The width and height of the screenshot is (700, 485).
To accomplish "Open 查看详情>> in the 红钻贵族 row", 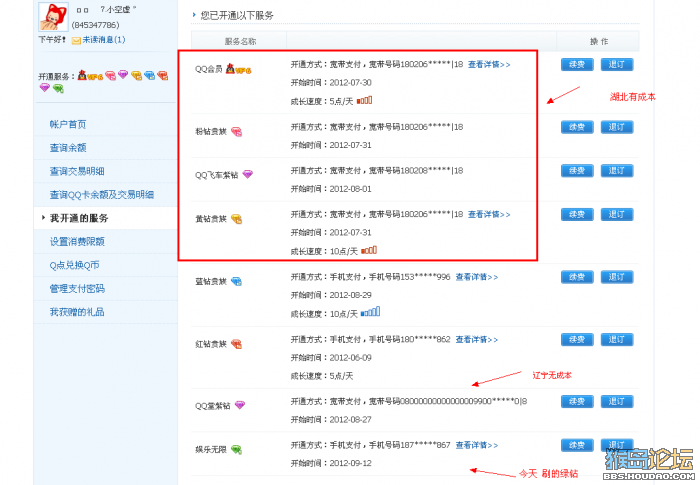I will click(476, 339).
